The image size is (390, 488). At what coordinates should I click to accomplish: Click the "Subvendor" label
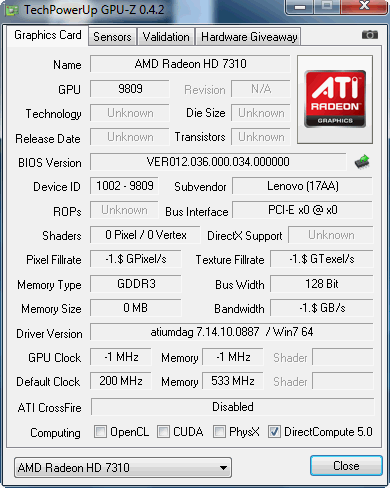(x=200, y=187)
